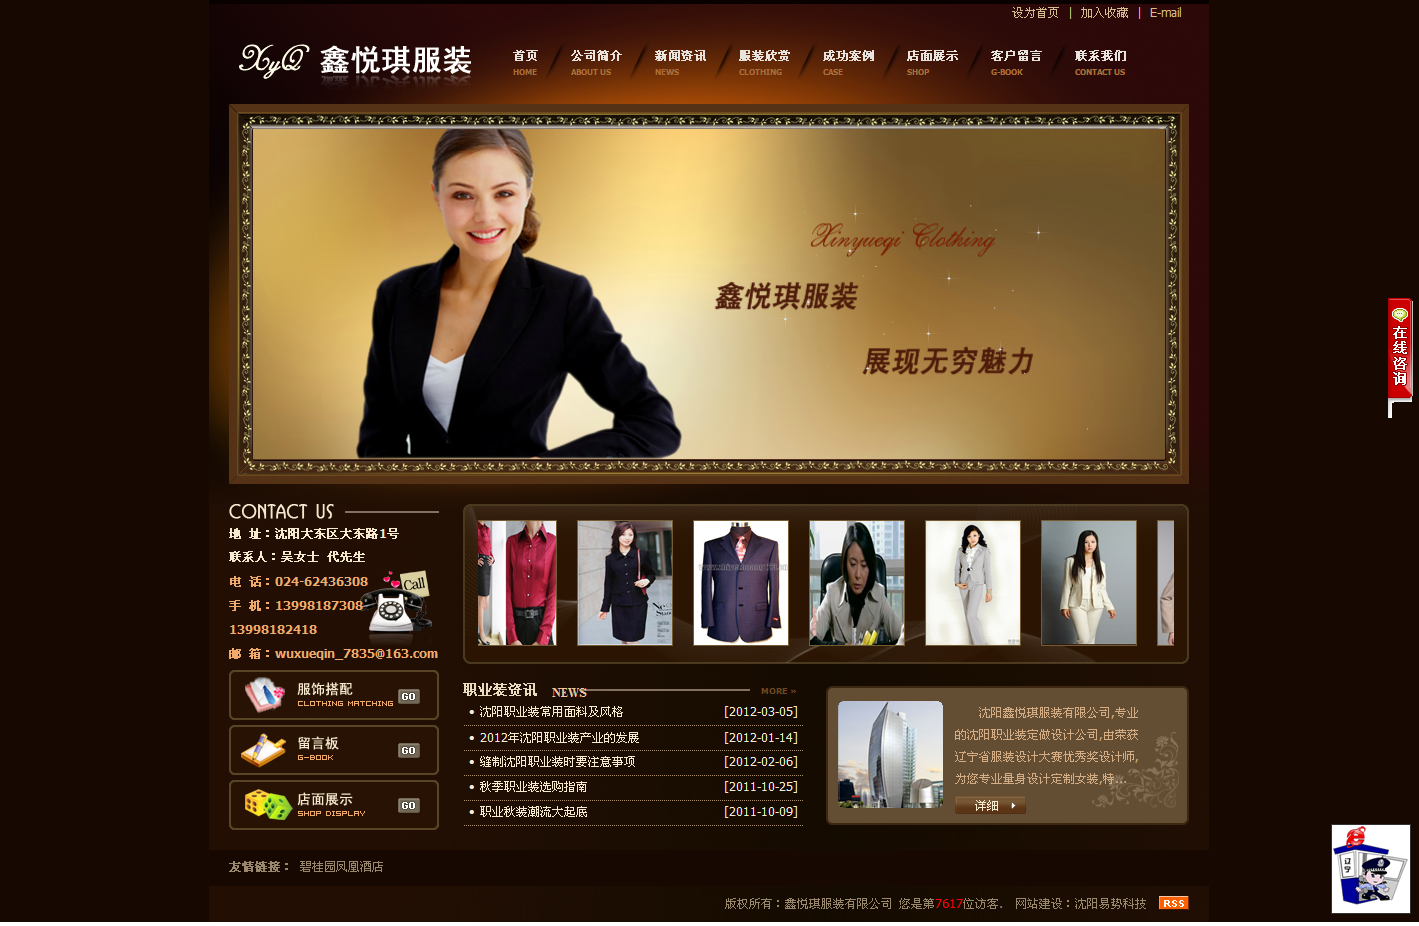Click the 详细 details button

990,805
